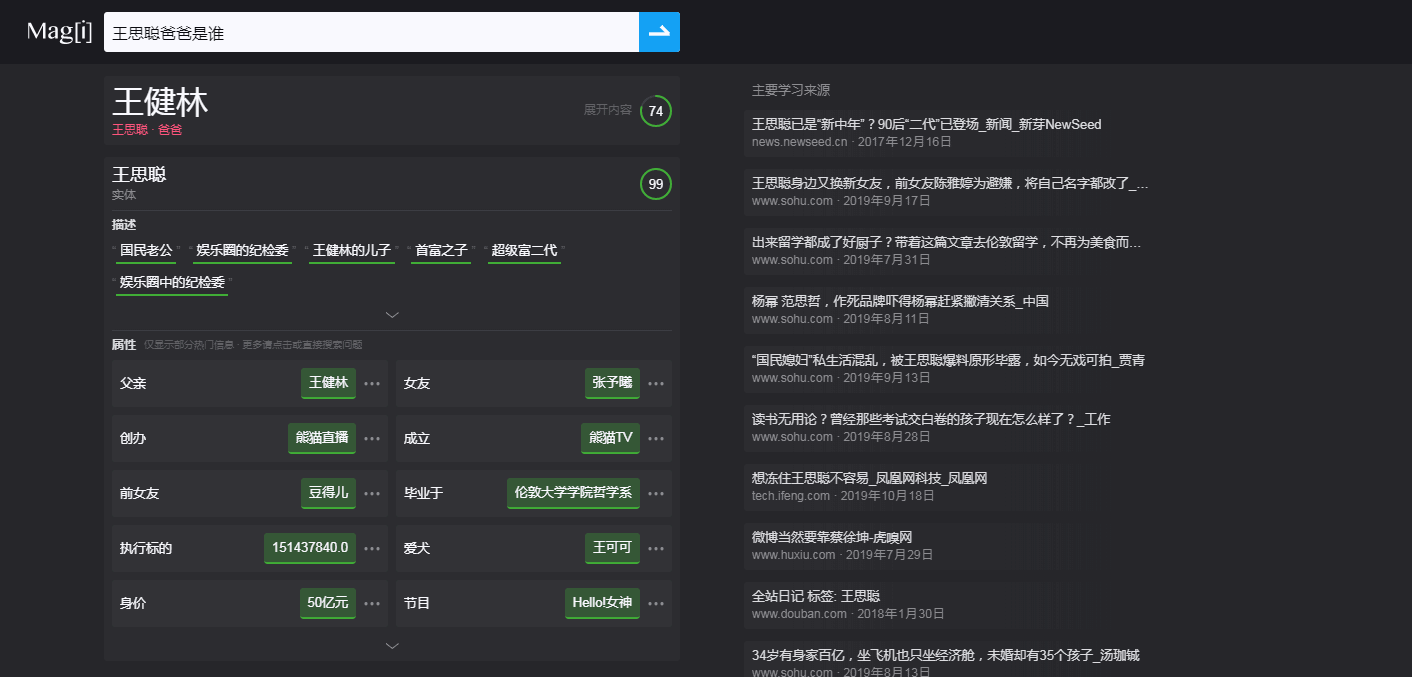Open more options for the 爱犬 attribute
Viewport: 1412px width, 677px height.
(656, 548)
